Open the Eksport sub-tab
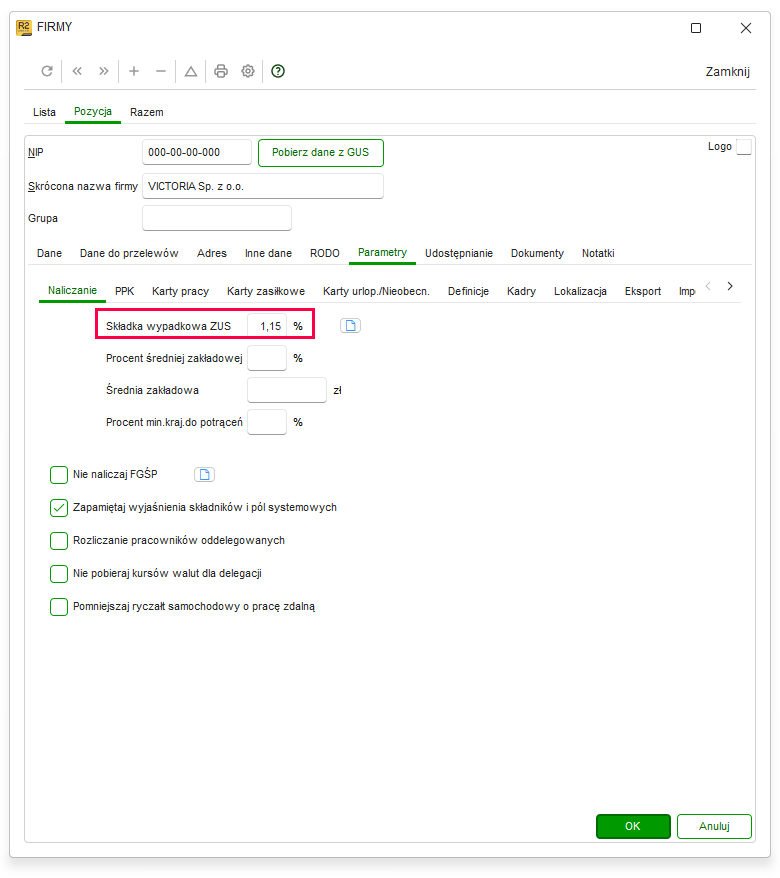Screen dimensions: 780x878 643,291
